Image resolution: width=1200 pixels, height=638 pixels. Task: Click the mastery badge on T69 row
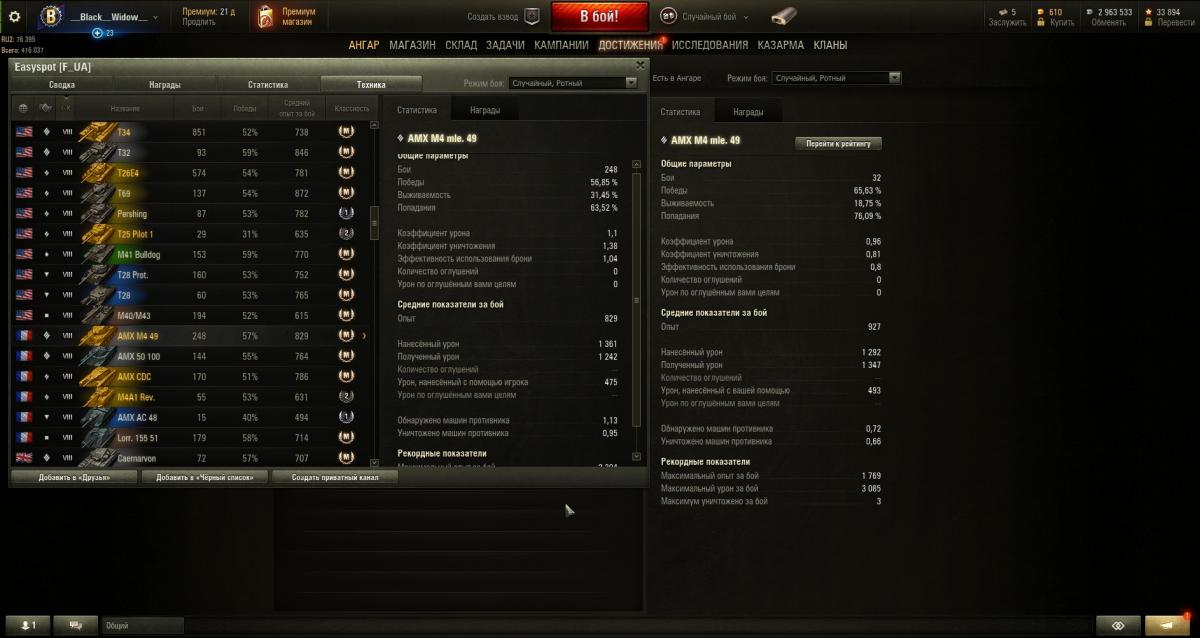click(x=346, y=192)
